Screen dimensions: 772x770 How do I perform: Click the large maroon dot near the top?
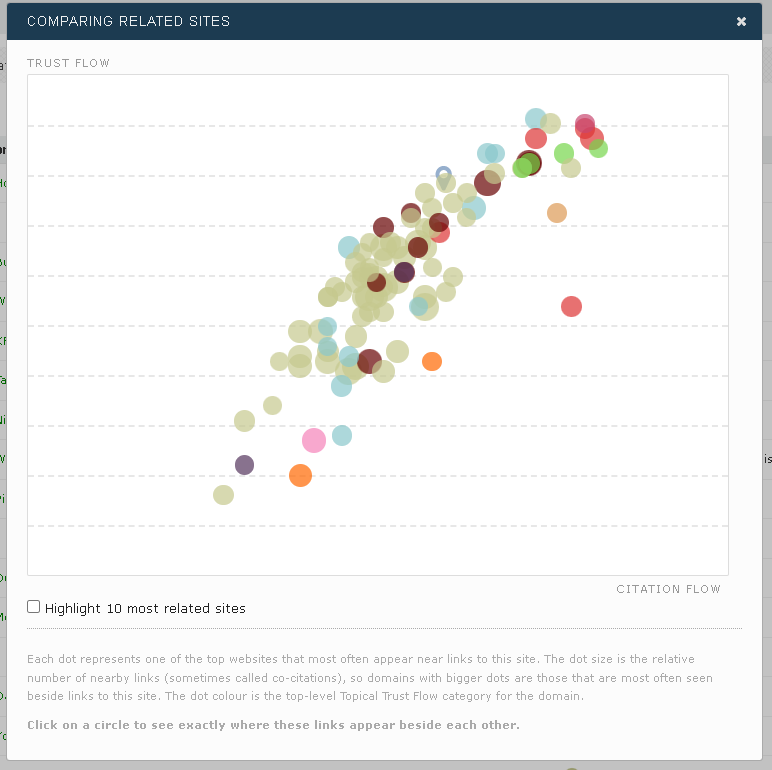[487, 183]
